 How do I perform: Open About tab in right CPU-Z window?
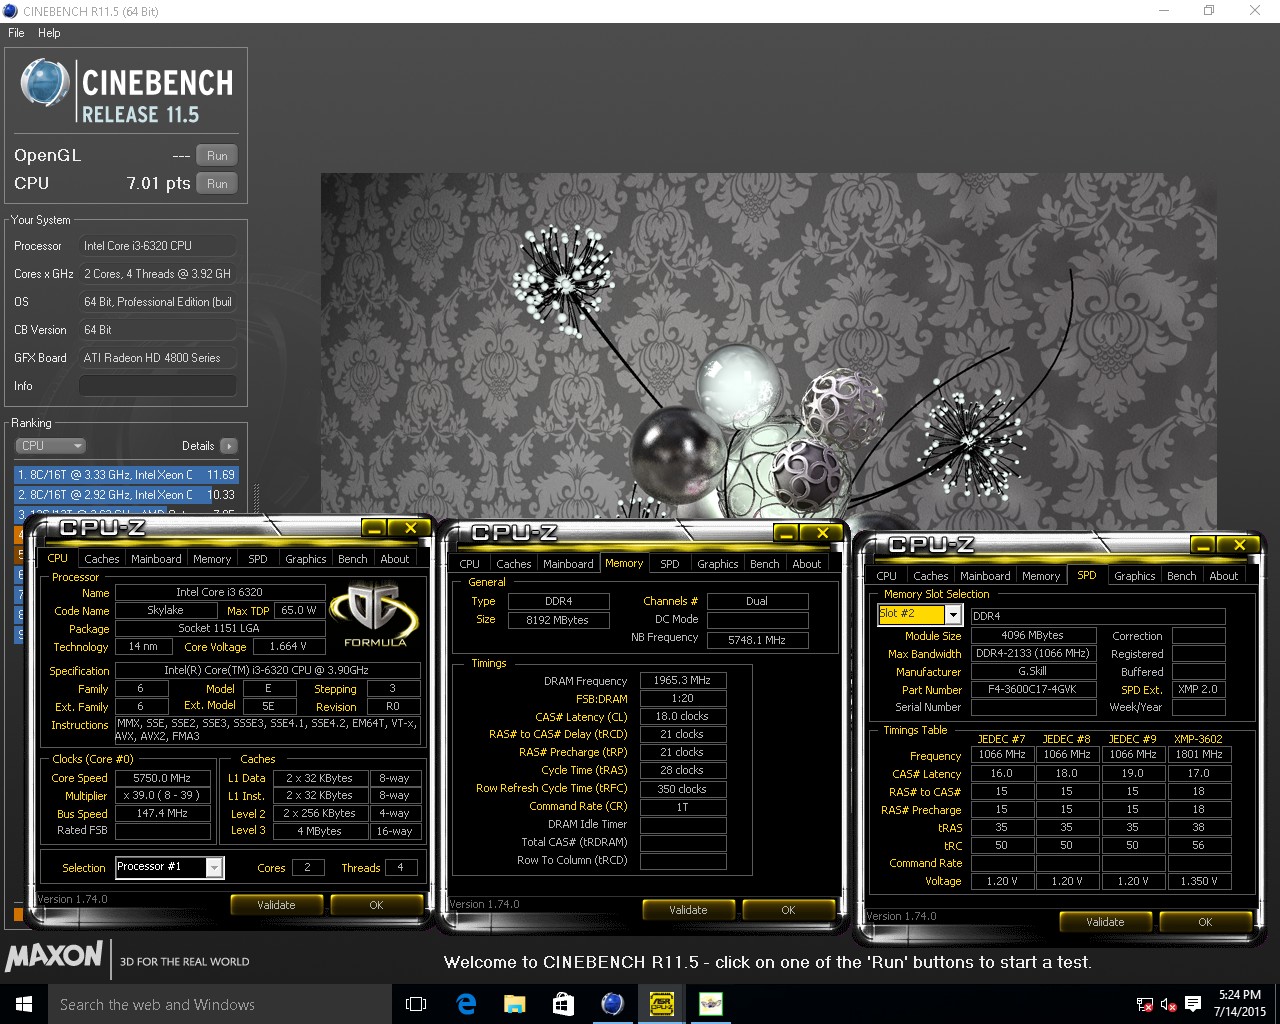point(1223,576)
